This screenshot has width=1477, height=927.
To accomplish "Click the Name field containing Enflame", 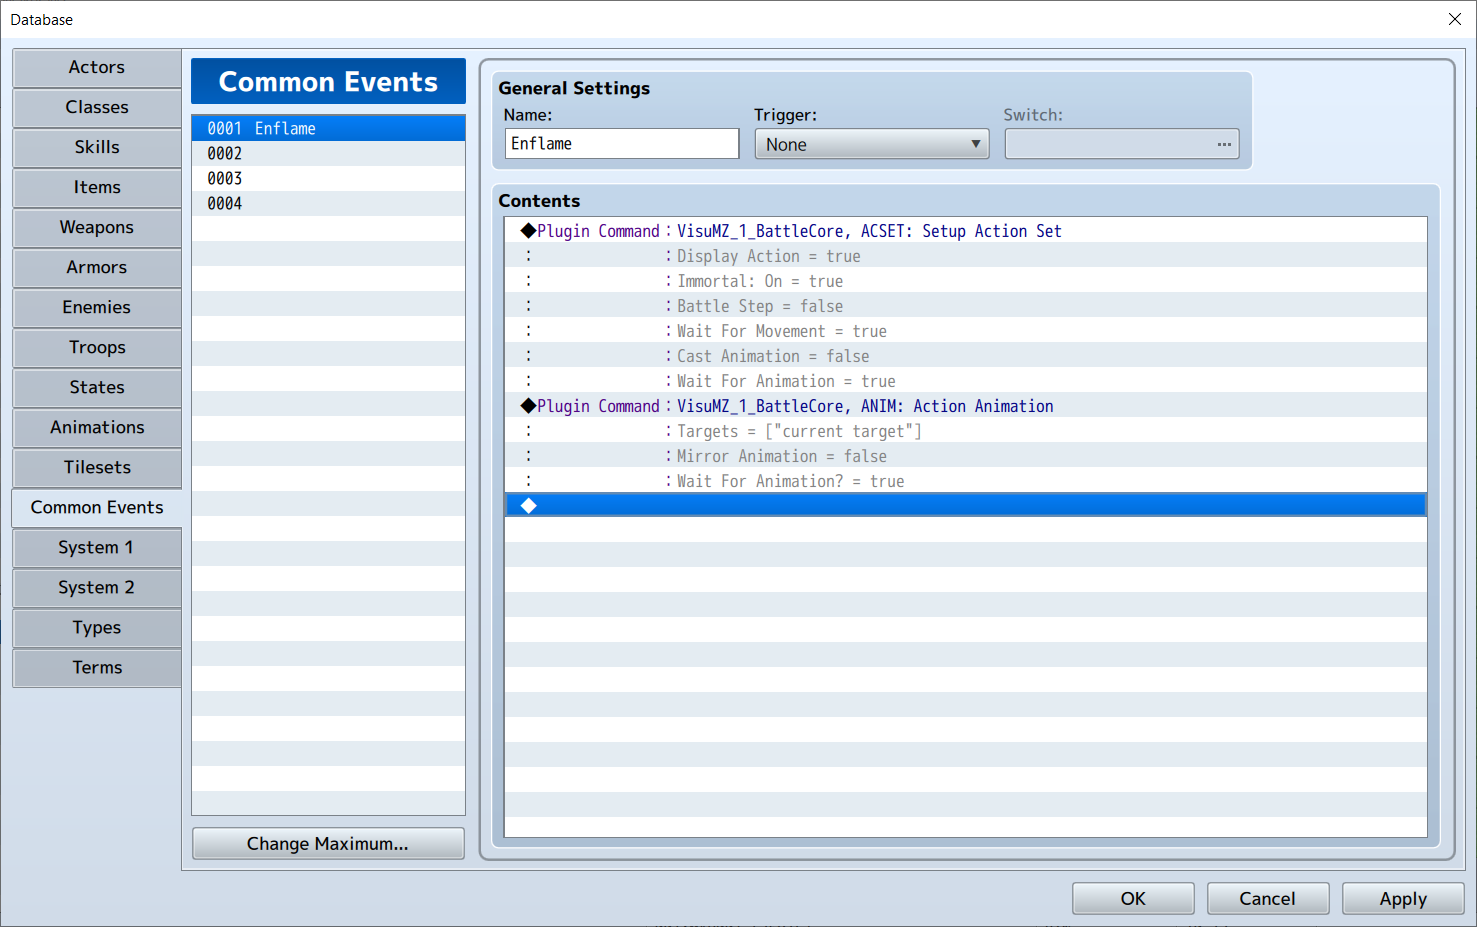I will pyautogui.click(x=621, y=144).
